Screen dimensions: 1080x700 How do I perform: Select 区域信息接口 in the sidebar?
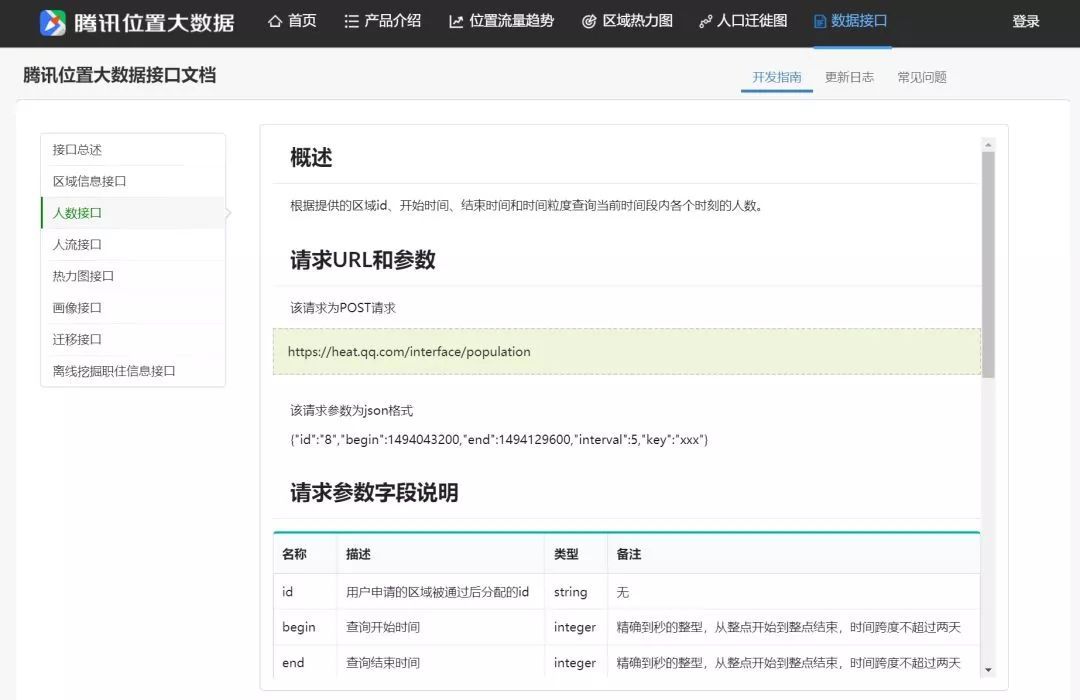pos(90,181)
